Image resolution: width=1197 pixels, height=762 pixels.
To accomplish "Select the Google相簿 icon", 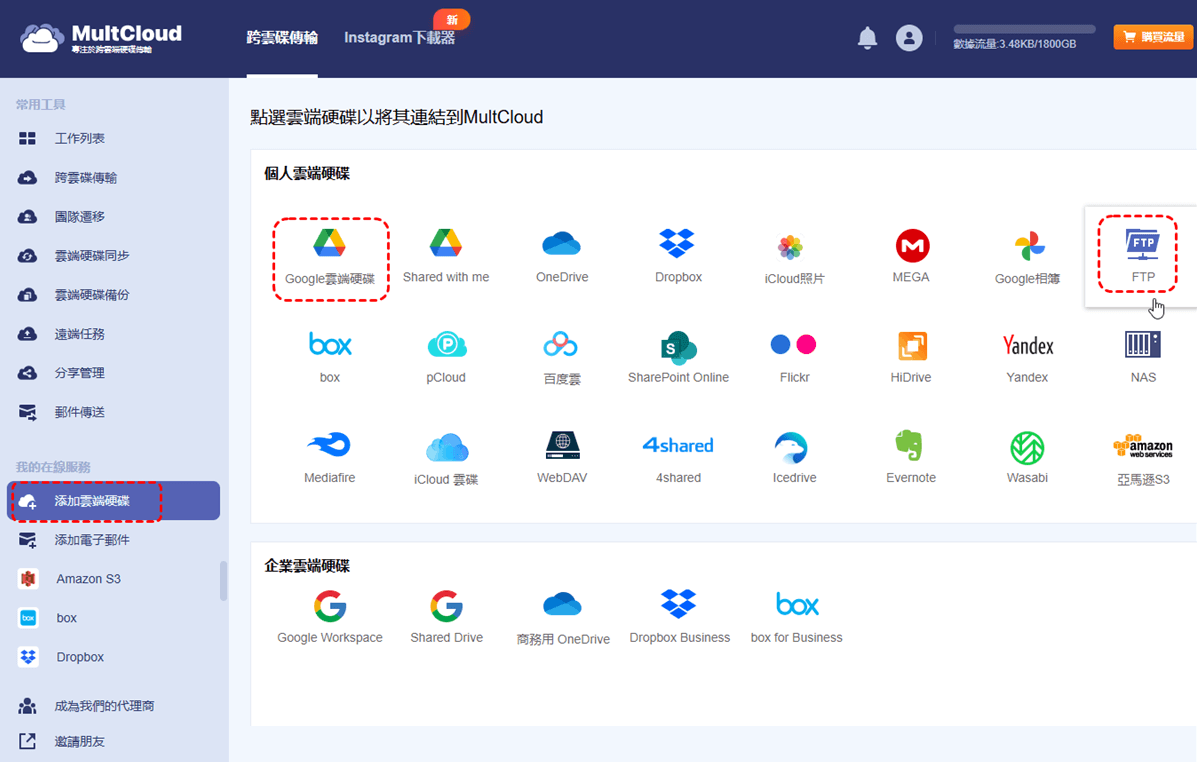I will click(1029, 246).
